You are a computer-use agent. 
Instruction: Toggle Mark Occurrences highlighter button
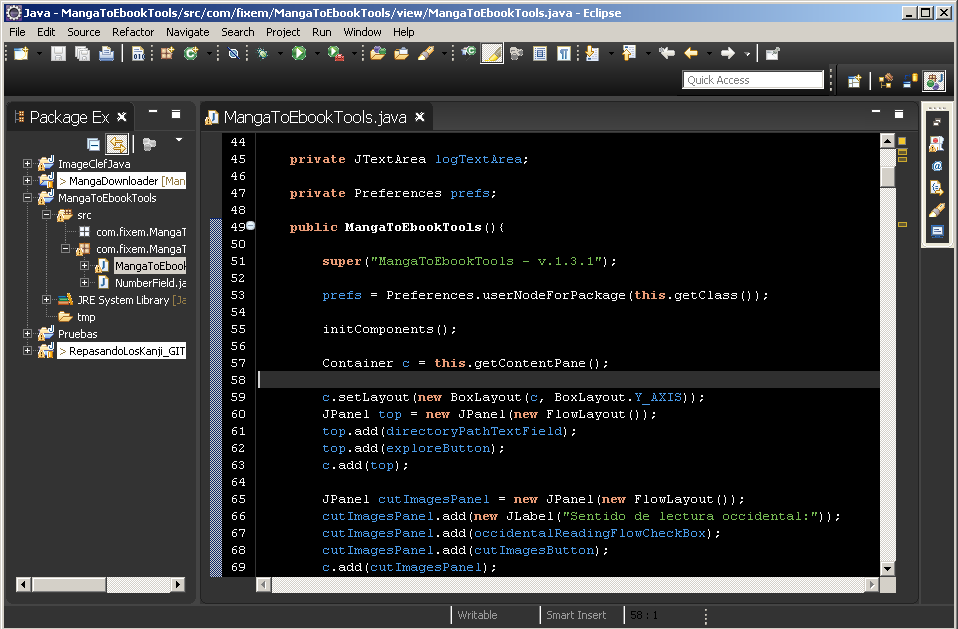pos(492,54)
